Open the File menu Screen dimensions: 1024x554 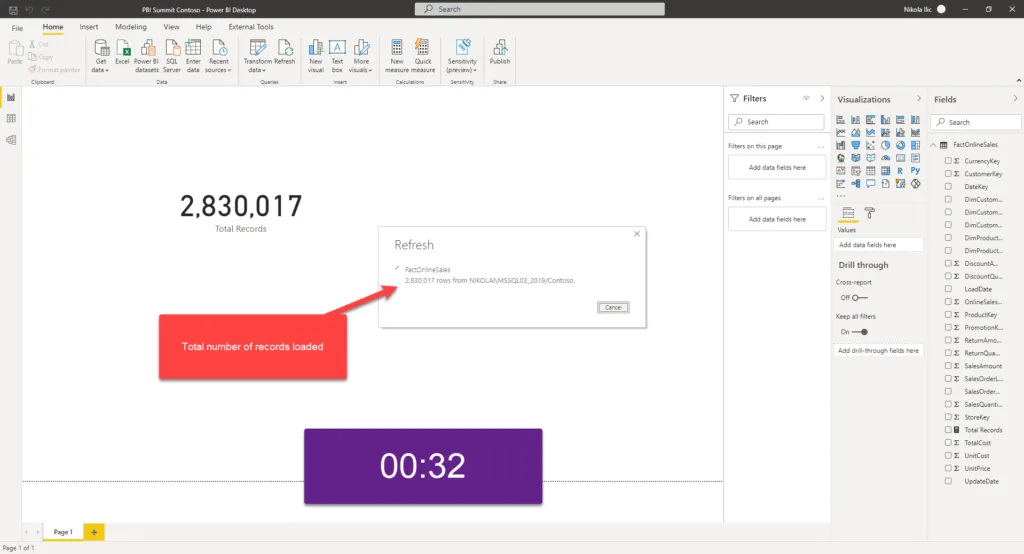pyautogui.click(x=17, y=27)
